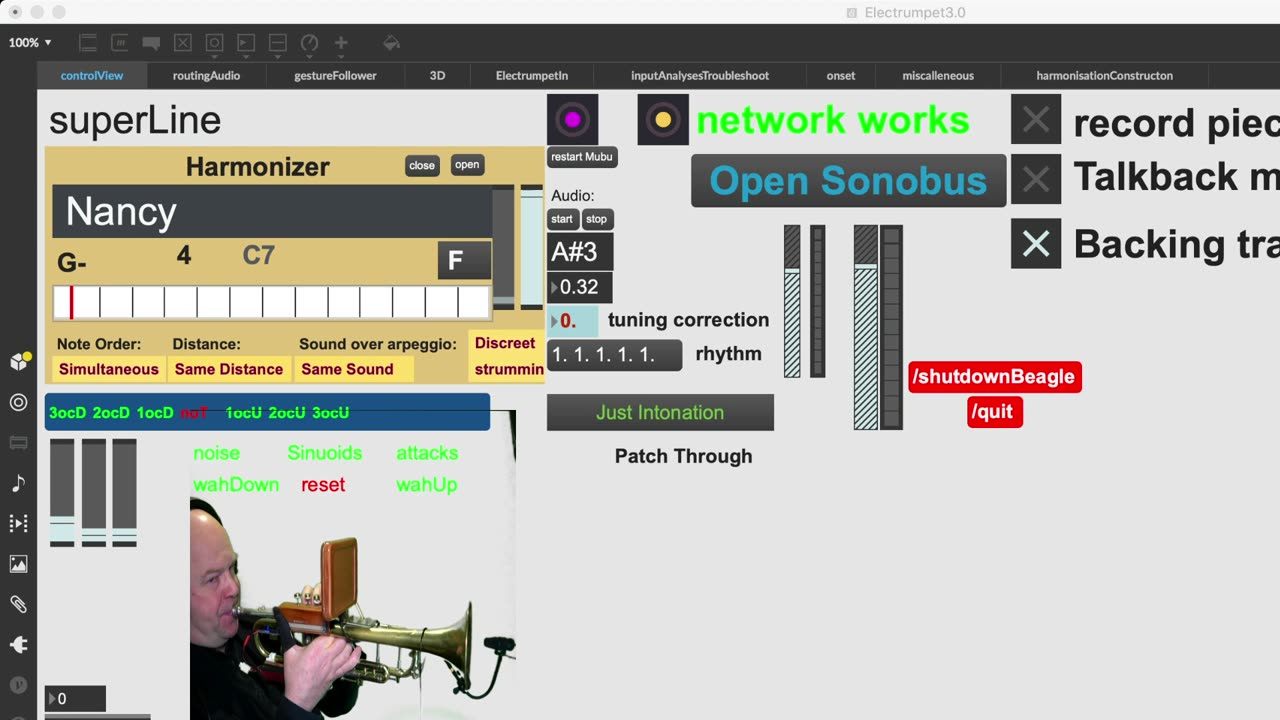The width and height of the screenshot is (1280, 720).
Task: Click the red reset label
Action: click(x=323, y=485)
